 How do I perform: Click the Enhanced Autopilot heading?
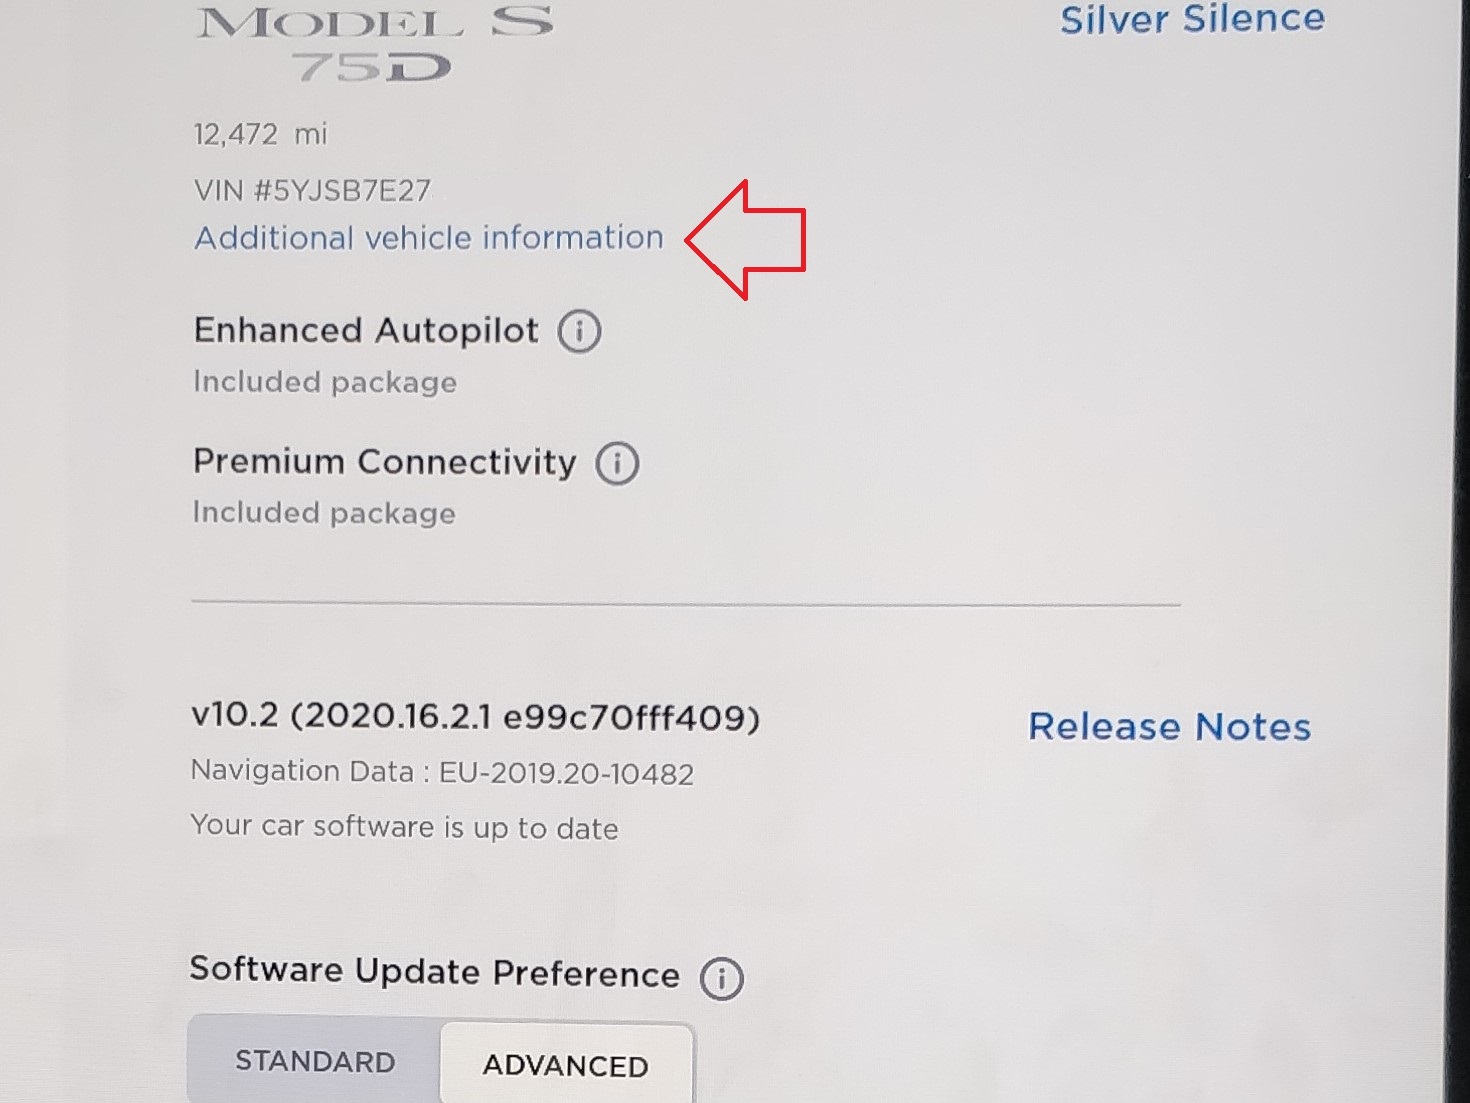[366, 330]
